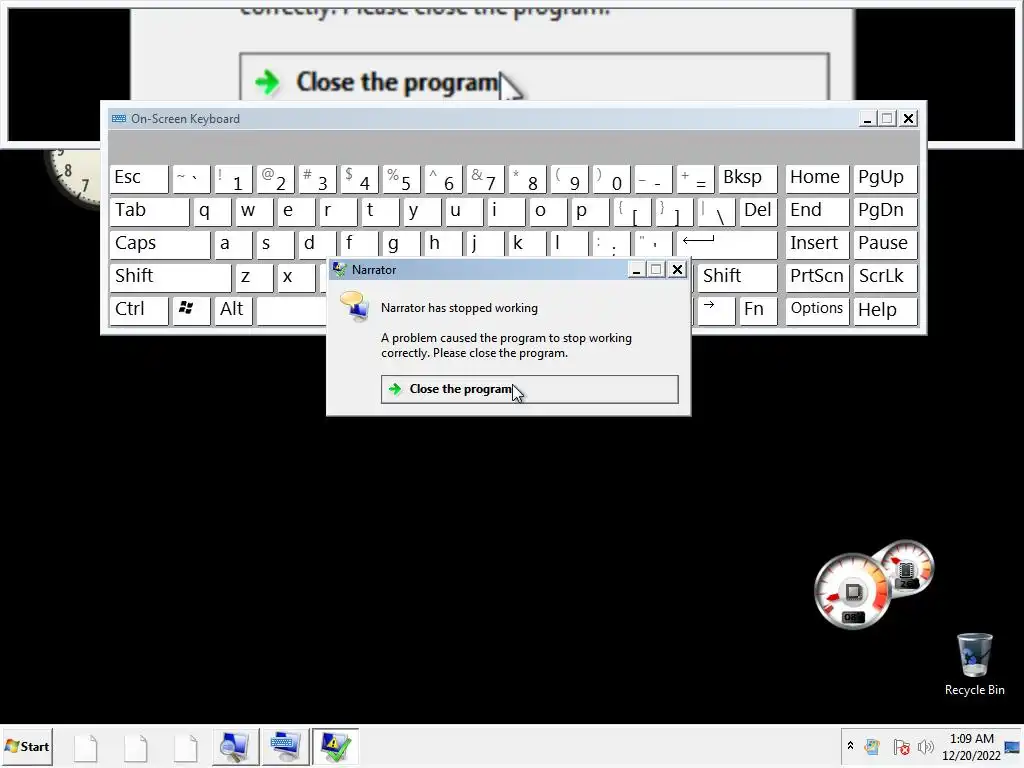Image resolution: width=1024 pixels, height=768 pixels.
Task: Open the volume speaker tray icon
Action: click(925, 746)
